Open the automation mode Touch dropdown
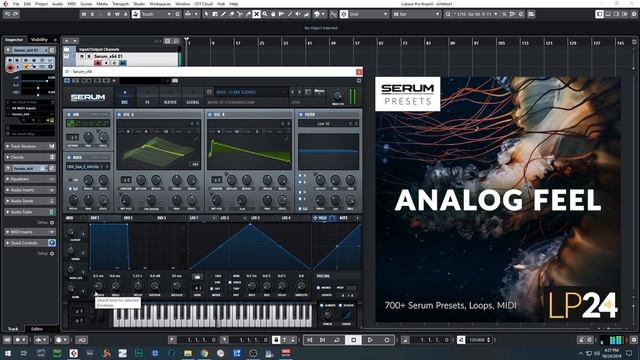Image resolution: width=640 pixels, height=360 pixels. (x=156, y=14)
